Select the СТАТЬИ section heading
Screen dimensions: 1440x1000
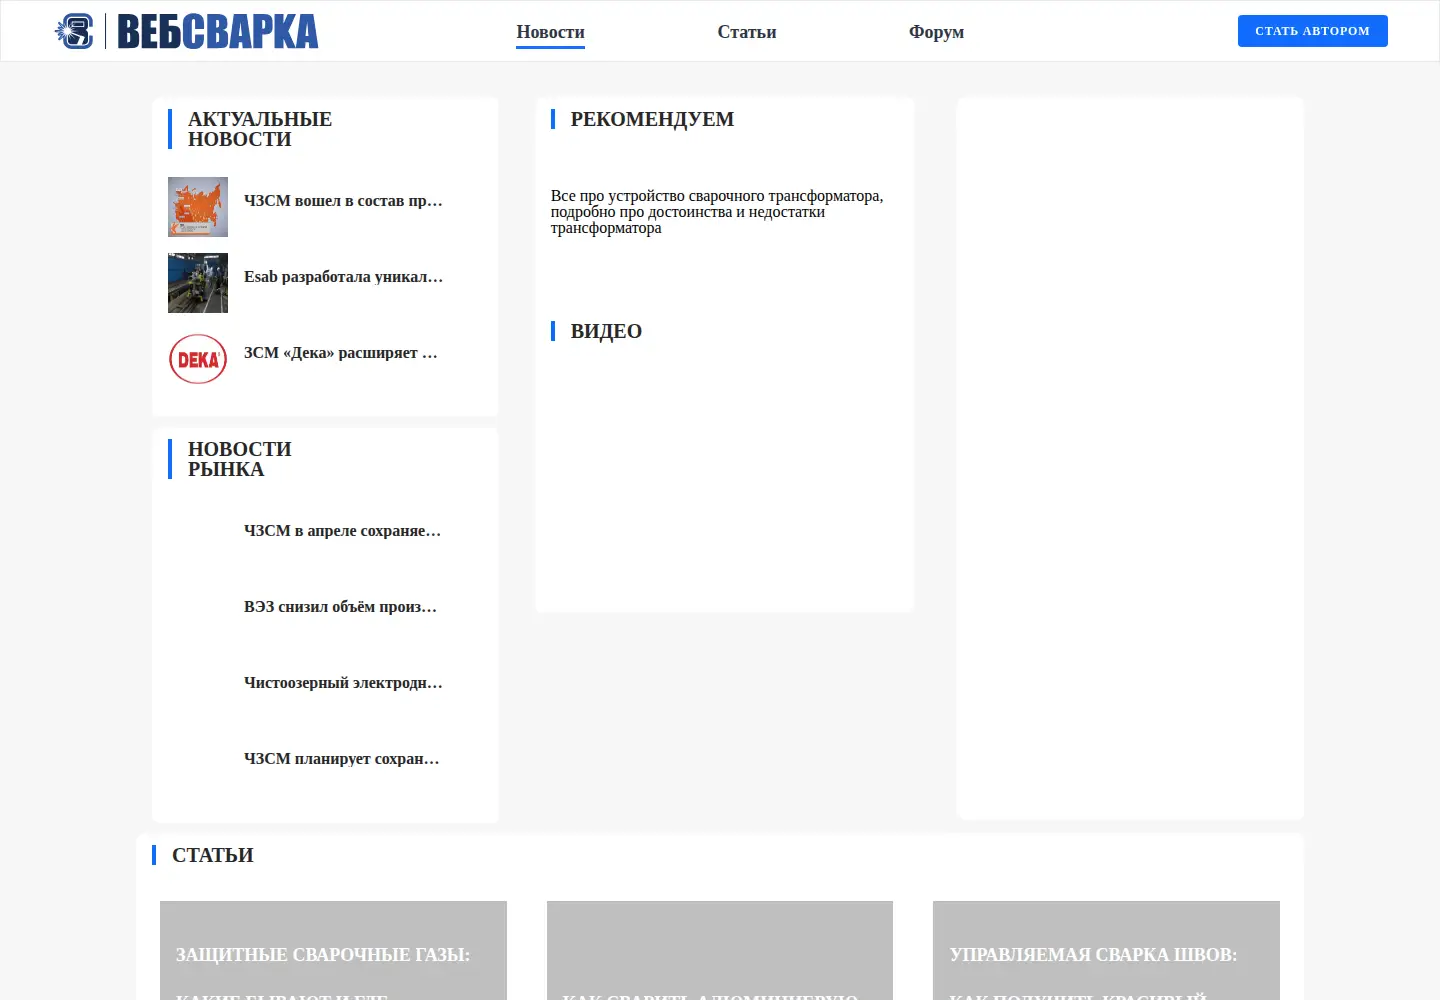(x=213, y=855)
